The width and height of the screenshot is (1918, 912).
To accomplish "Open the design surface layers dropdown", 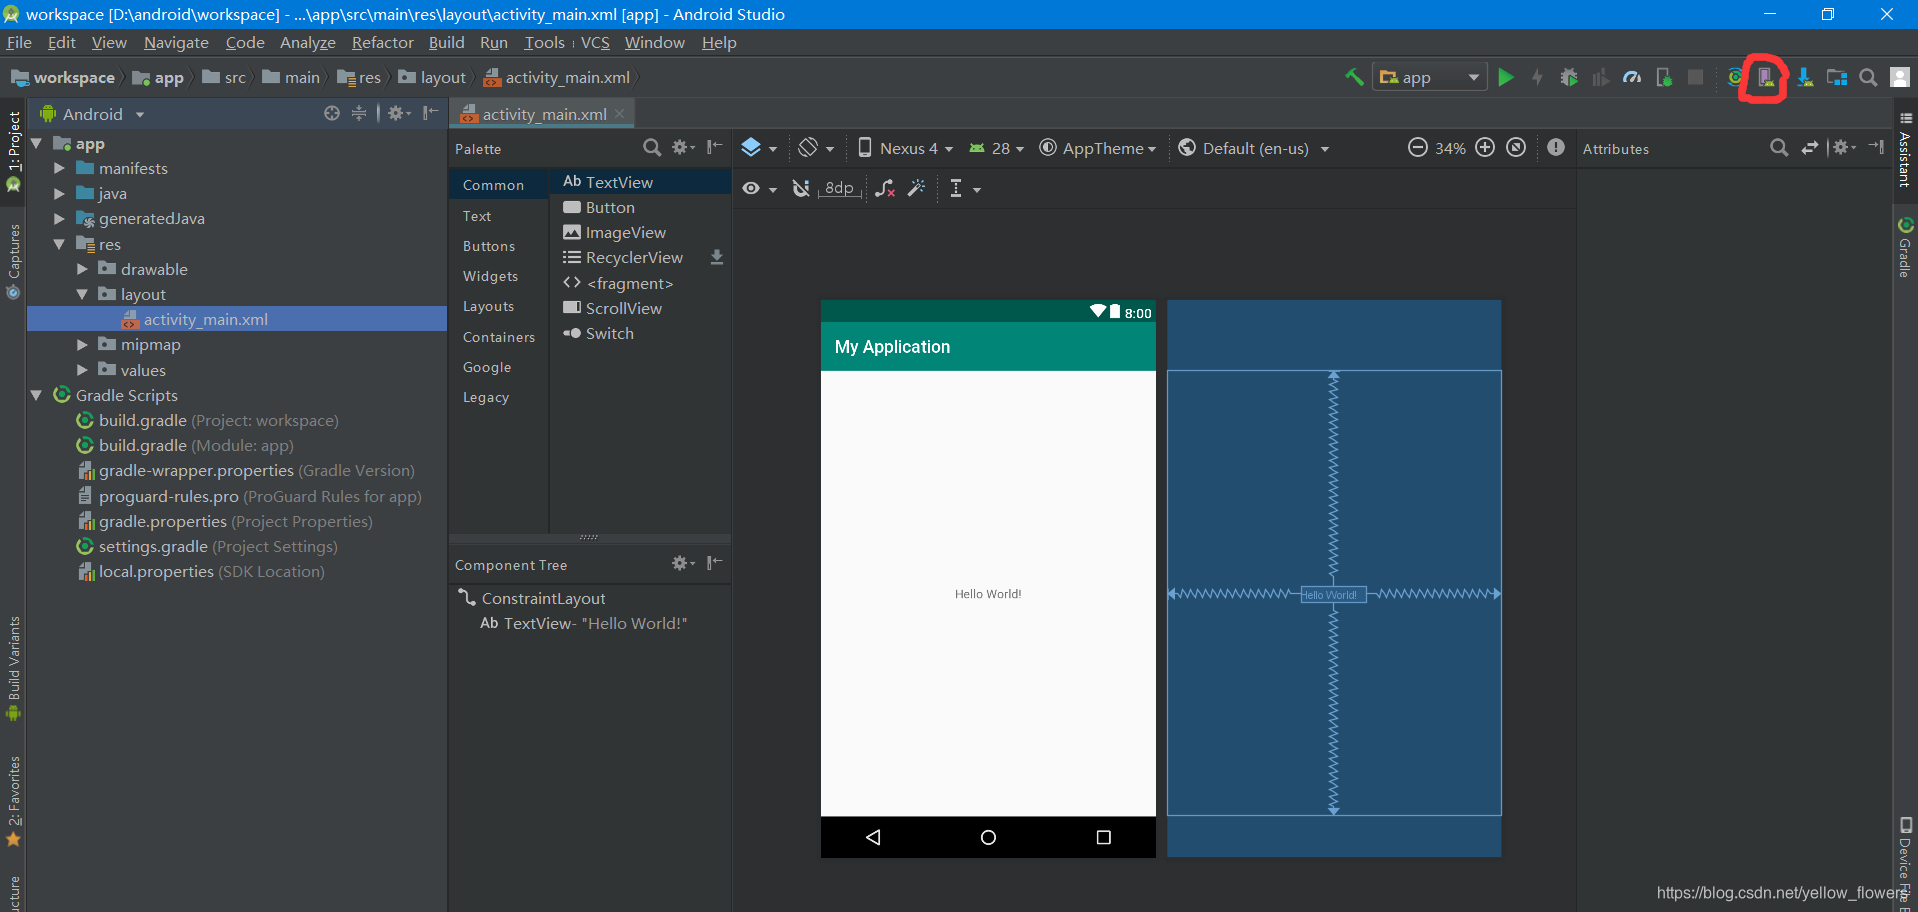I will click(x=759, y=148).
